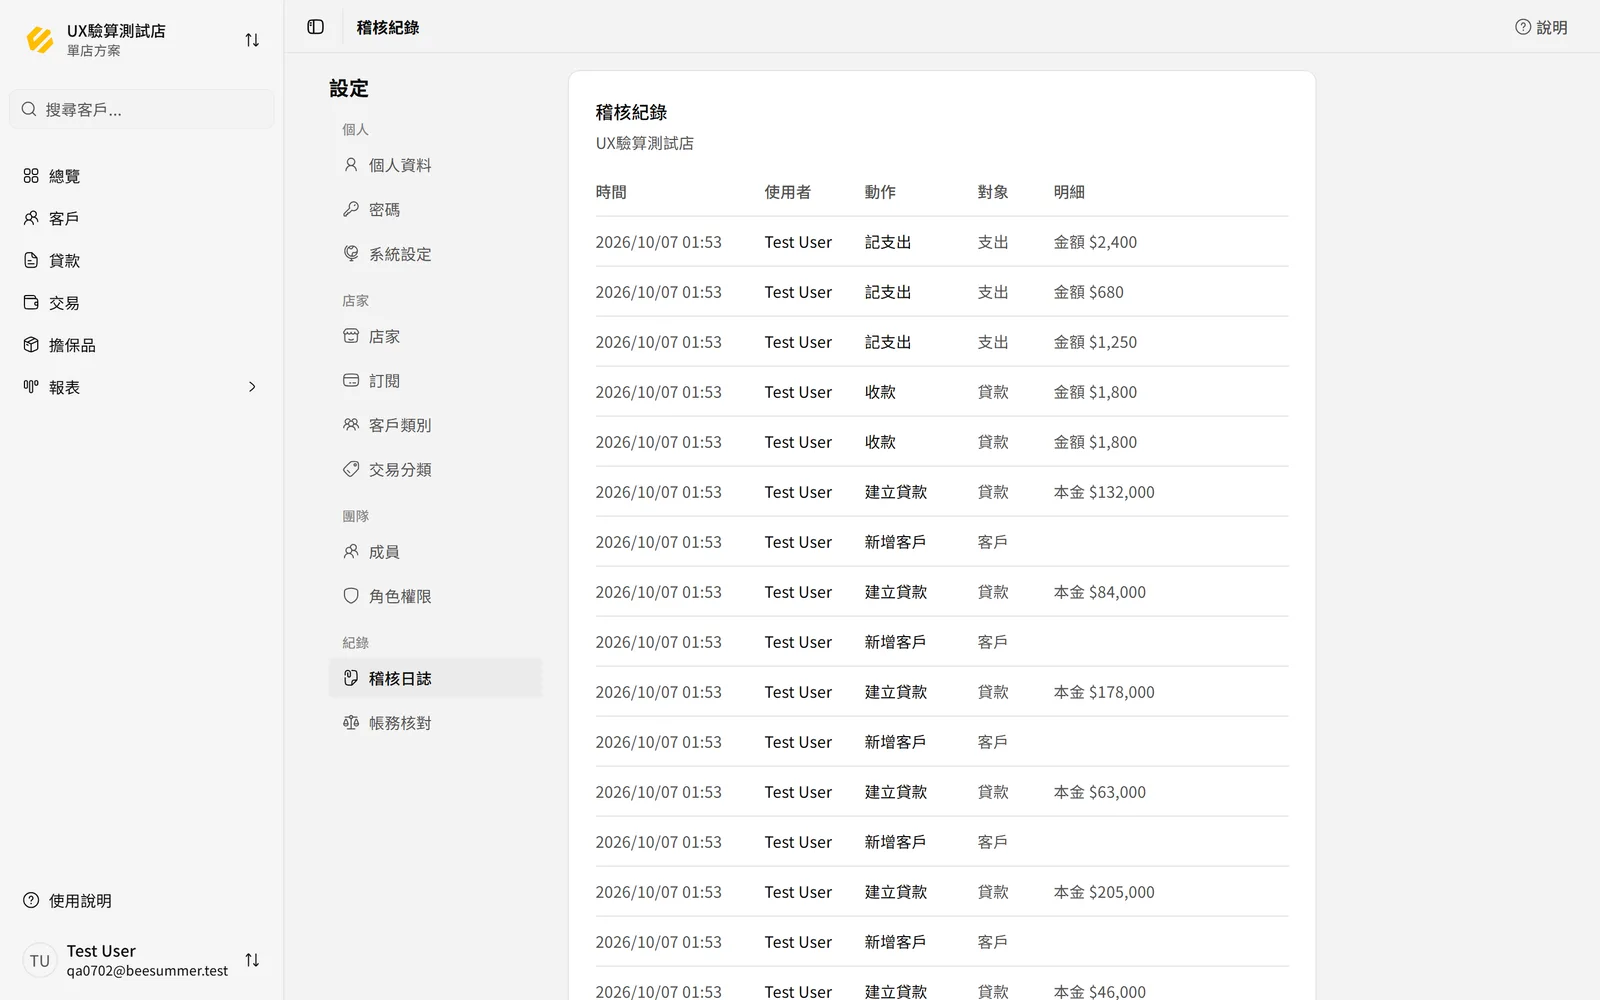Click the 擔保品 box icon
The width and height of the screenshot is (1600, 1000).
[x=31, y=345]
